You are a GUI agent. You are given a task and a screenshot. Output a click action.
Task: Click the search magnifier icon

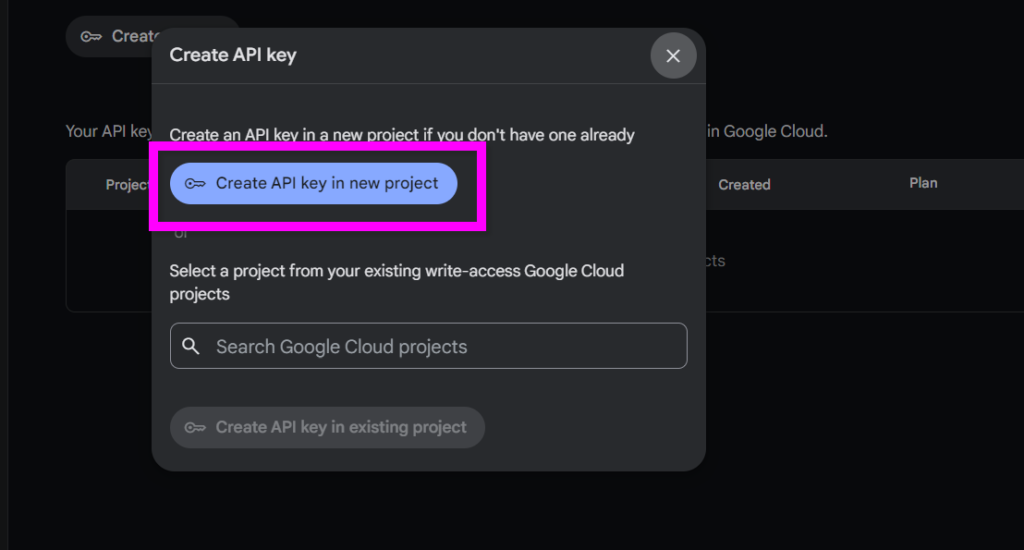pos(191,347)
